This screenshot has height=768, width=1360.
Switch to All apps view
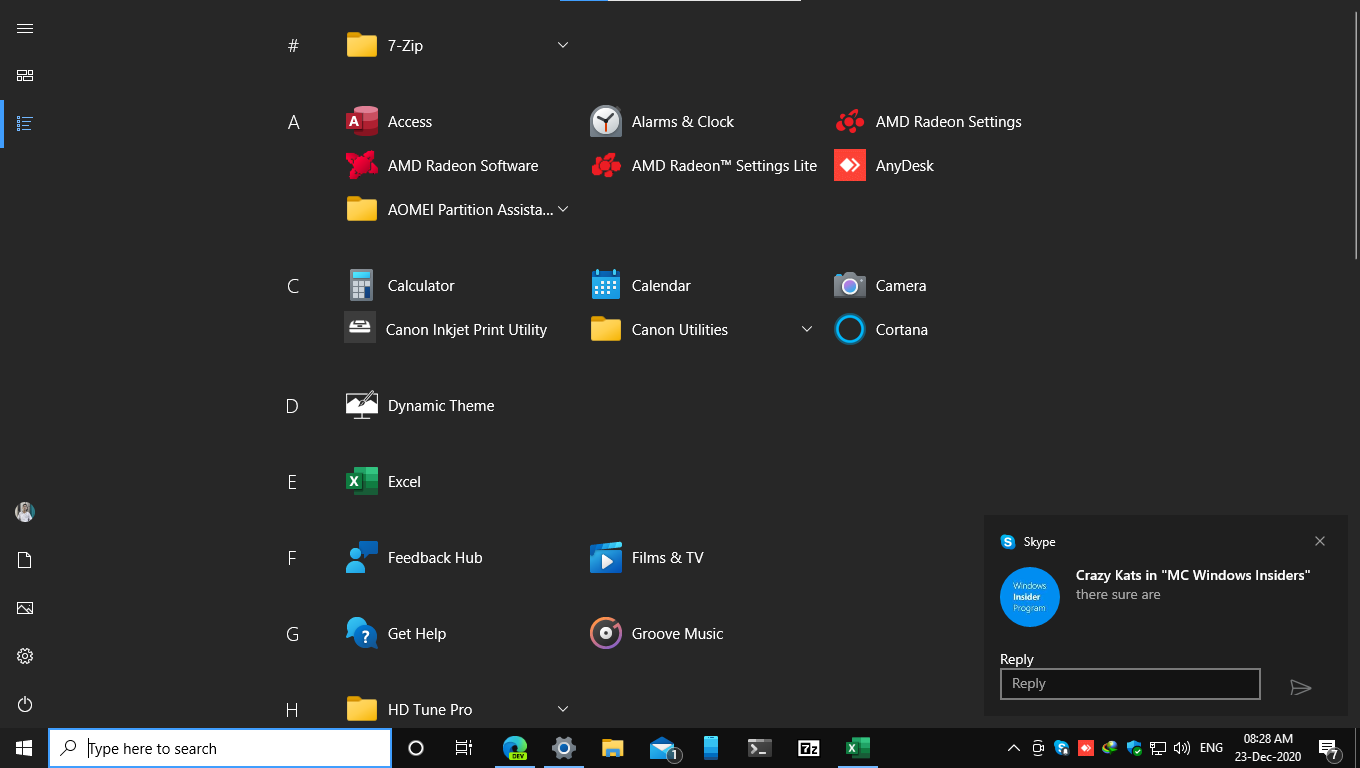click(x=25, y=124)
